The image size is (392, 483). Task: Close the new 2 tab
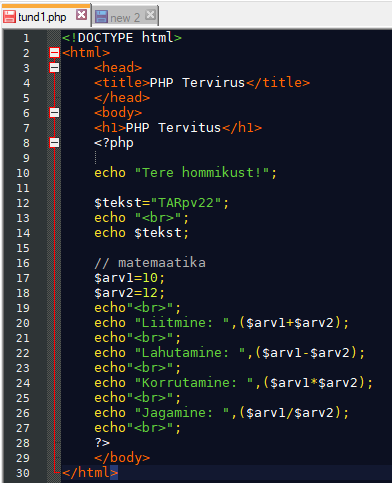150,15
